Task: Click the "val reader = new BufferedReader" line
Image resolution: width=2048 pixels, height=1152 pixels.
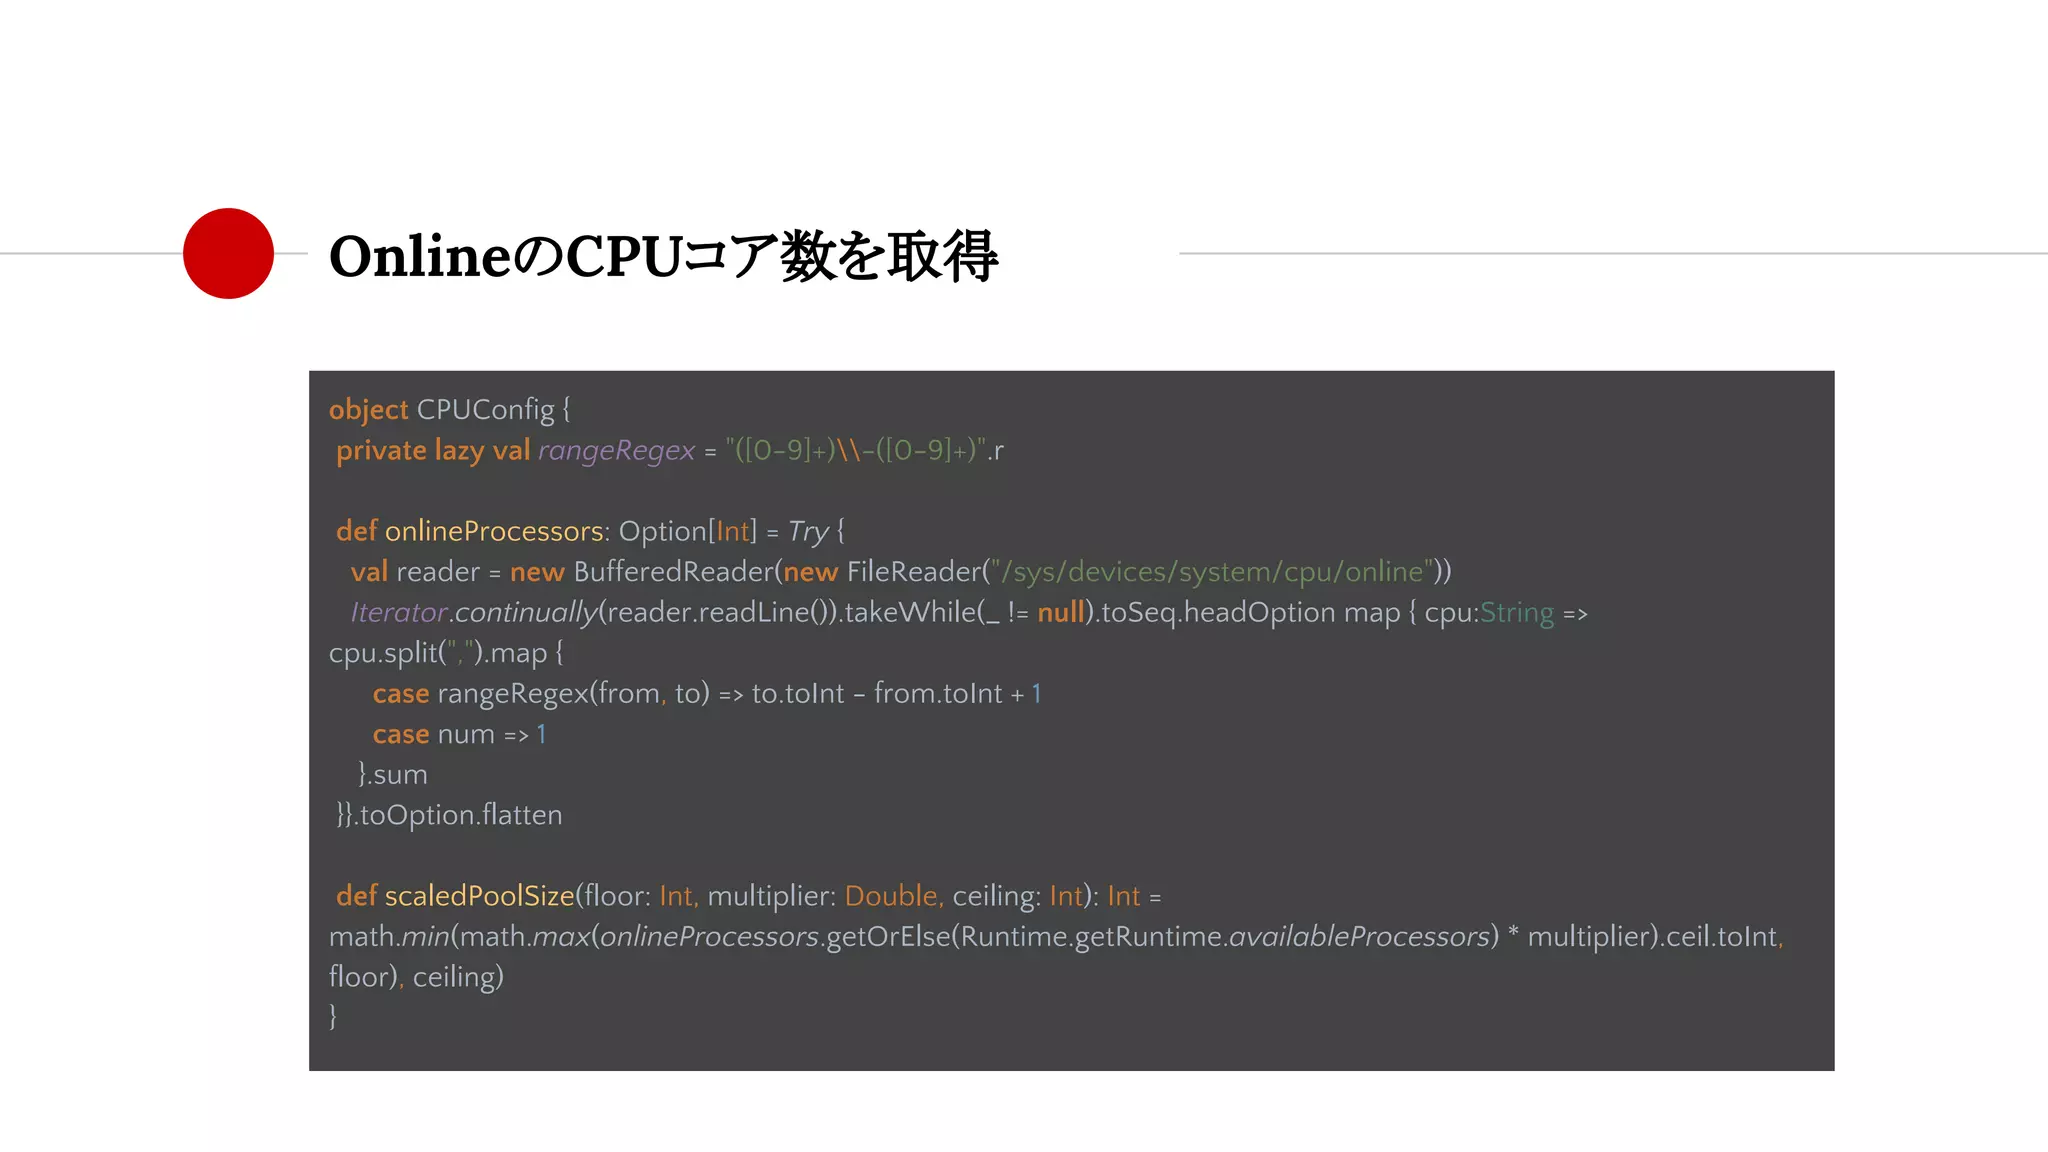Action: (901, 572)
